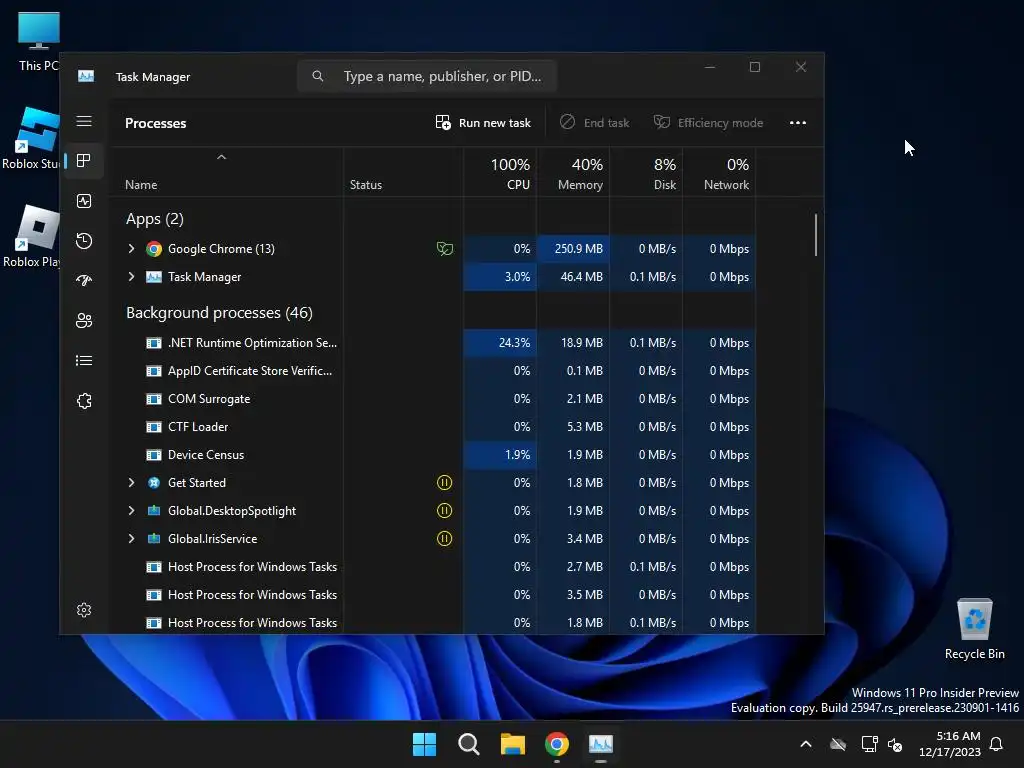Sort by the Network column header
This screenshot has height=768, width=1024.
pos(720,173)
